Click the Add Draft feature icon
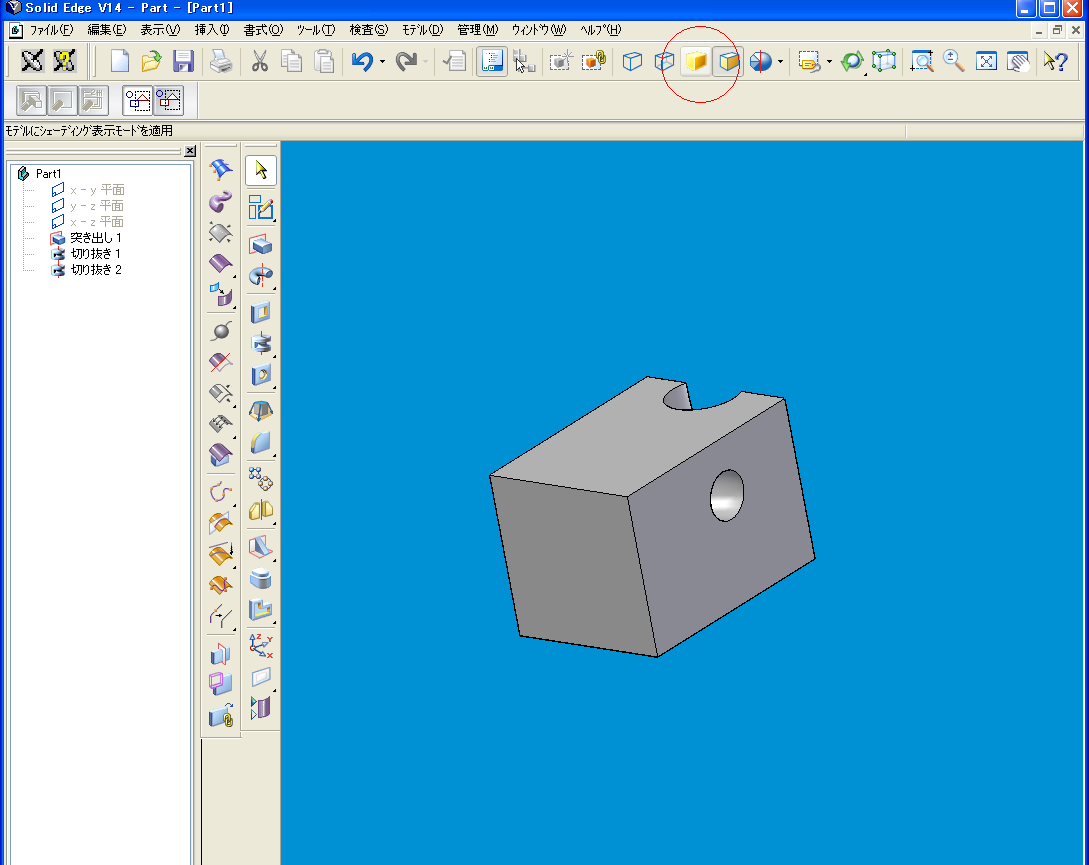1089x865 pixels. pos(261,411)
